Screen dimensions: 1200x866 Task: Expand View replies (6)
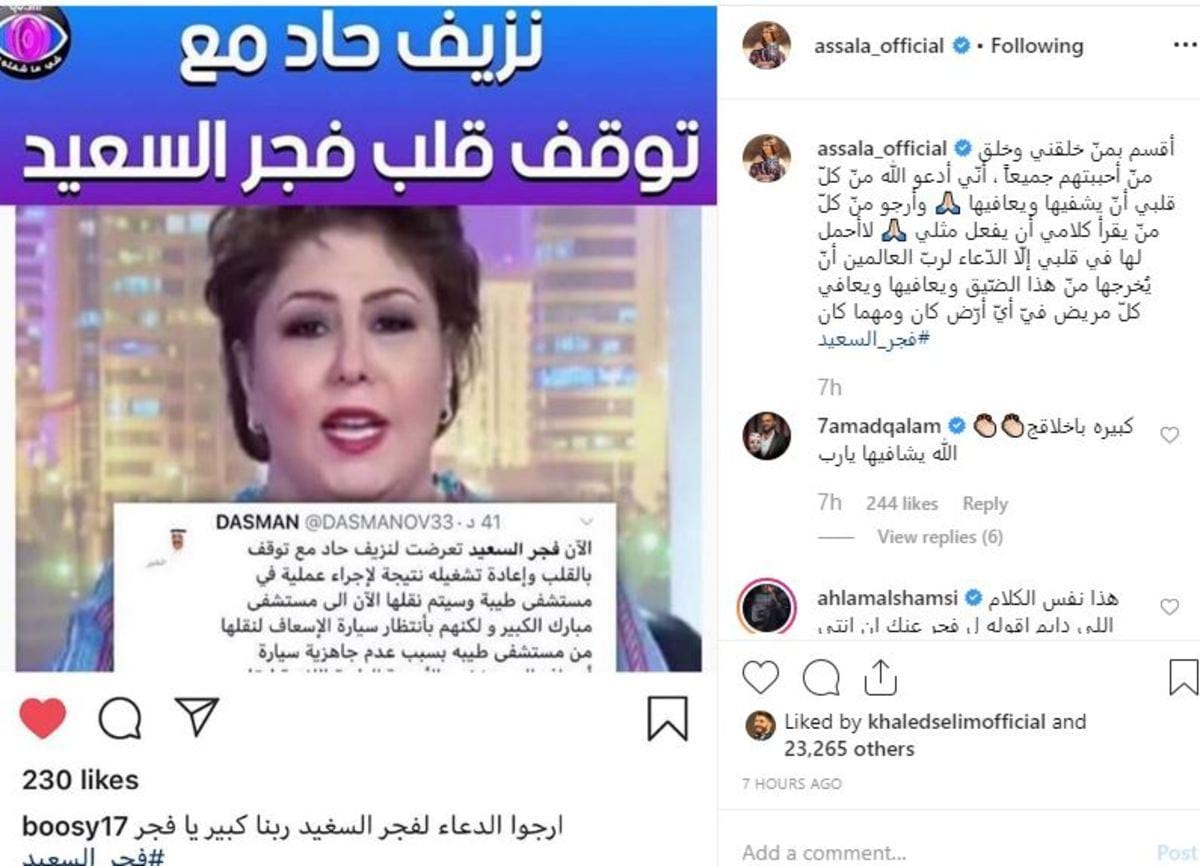939,537
